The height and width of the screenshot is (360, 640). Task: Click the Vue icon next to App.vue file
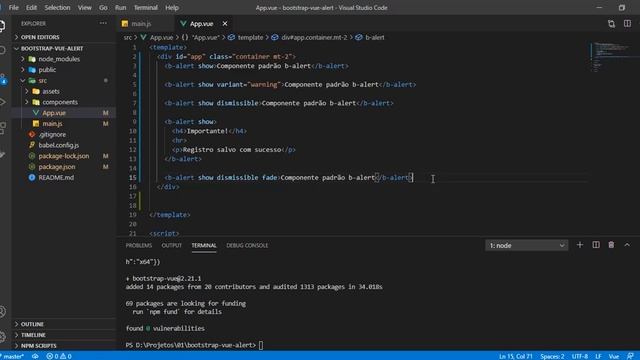click(x=36, y=113)
